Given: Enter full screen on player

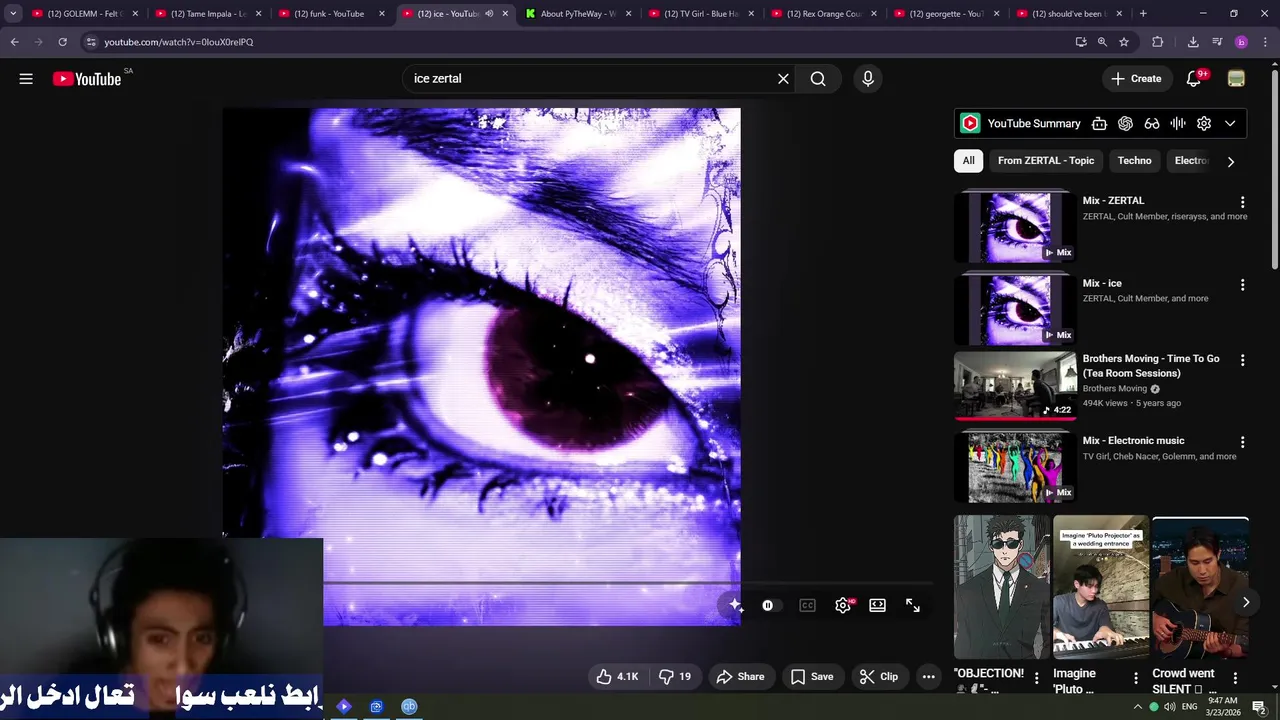Looking at the screenshot, I should tap(912, 606).
